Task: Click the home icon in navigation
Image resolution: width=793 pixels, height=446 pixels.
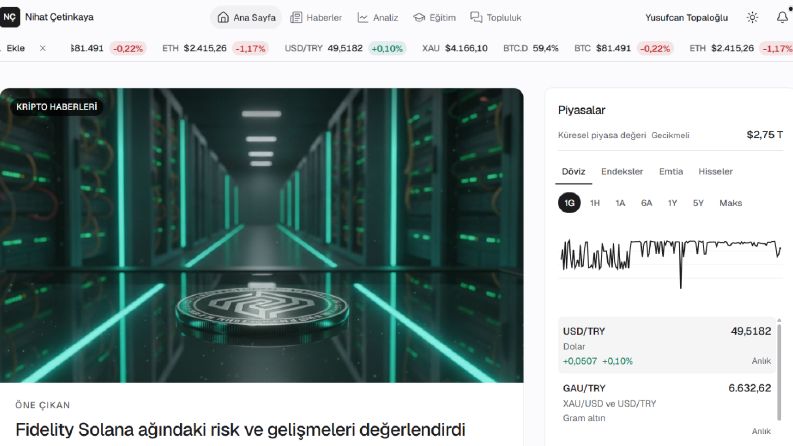Action: click(x=223, y=18)
